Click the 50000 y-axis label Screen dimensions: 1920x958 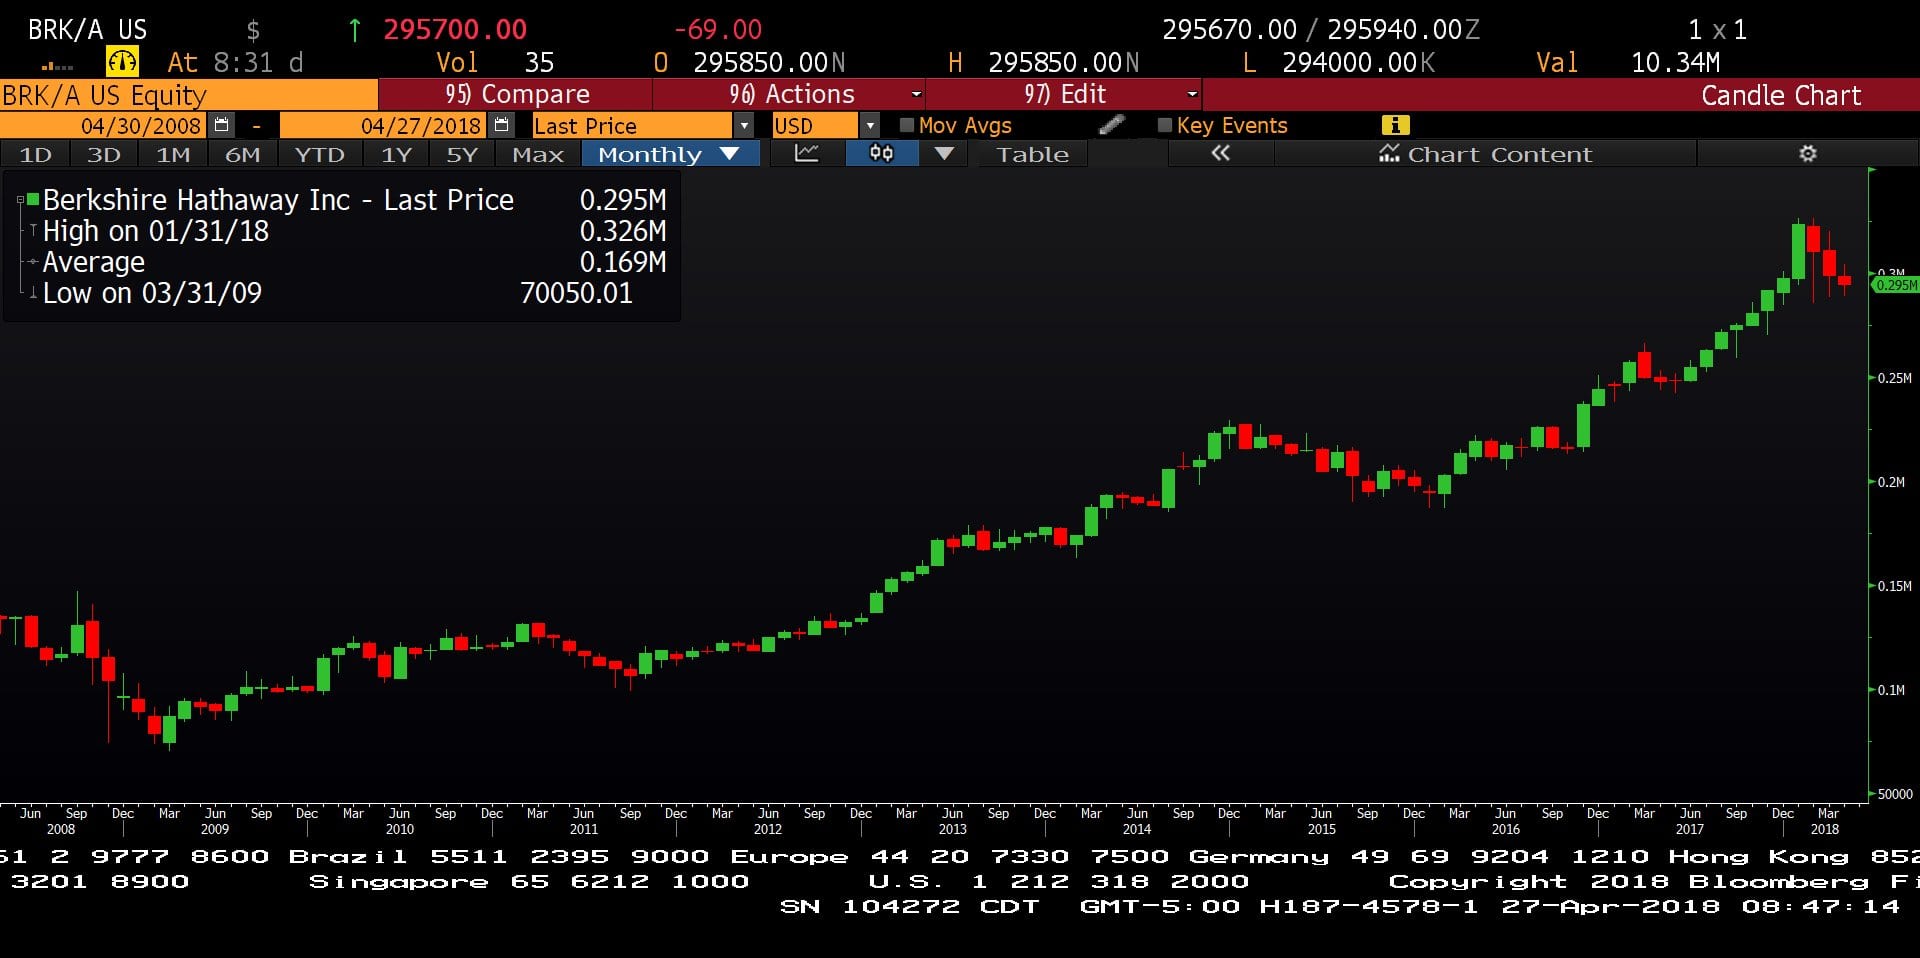(1895, 794)
